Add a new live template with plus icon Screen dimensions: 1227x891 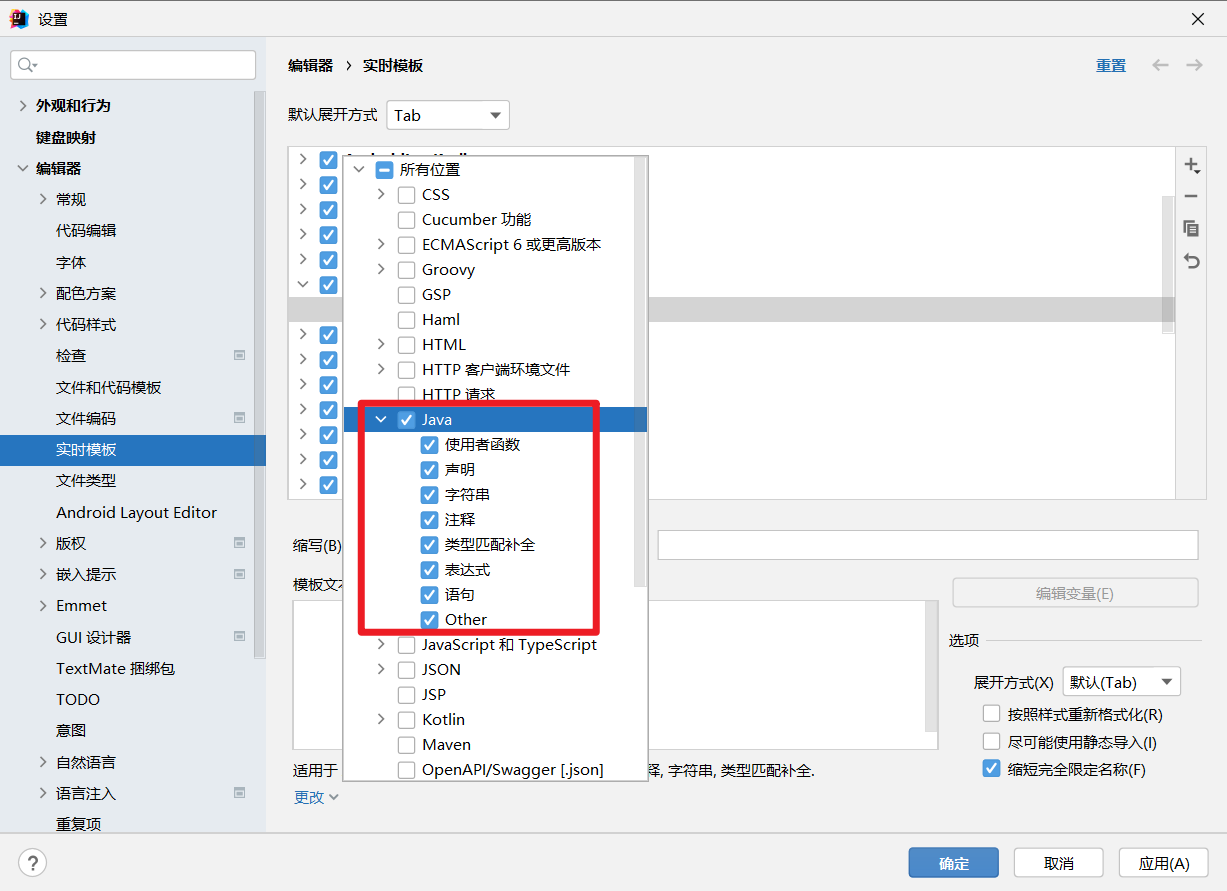1191,166
